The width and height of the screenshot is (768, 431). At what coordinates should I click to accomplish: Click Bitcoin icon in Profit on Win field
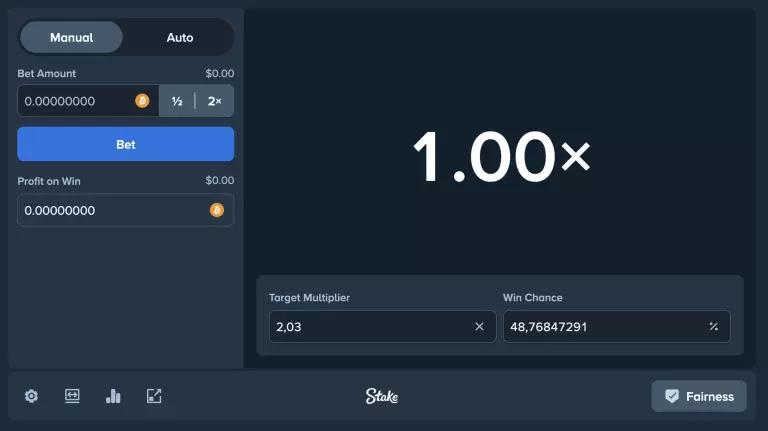tap(216, 210)
